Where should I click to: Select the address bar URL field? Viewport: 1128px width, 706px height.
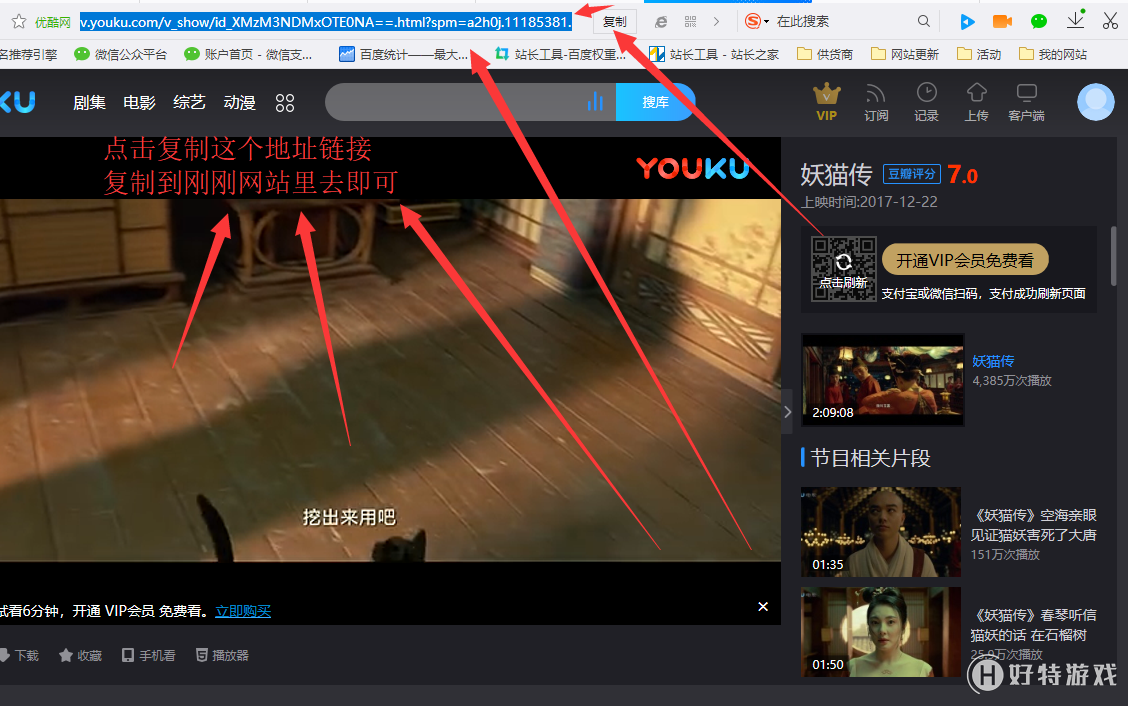(325, 22)
